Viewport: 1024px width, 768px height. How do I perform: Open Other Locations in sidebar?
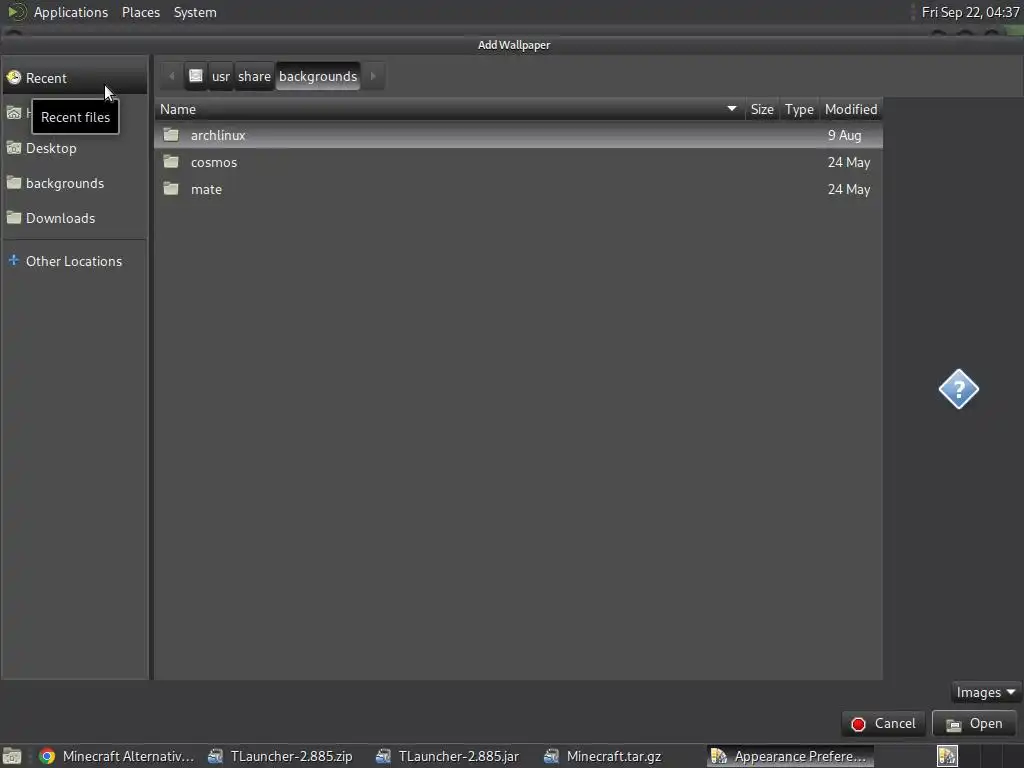coord(74,261)
